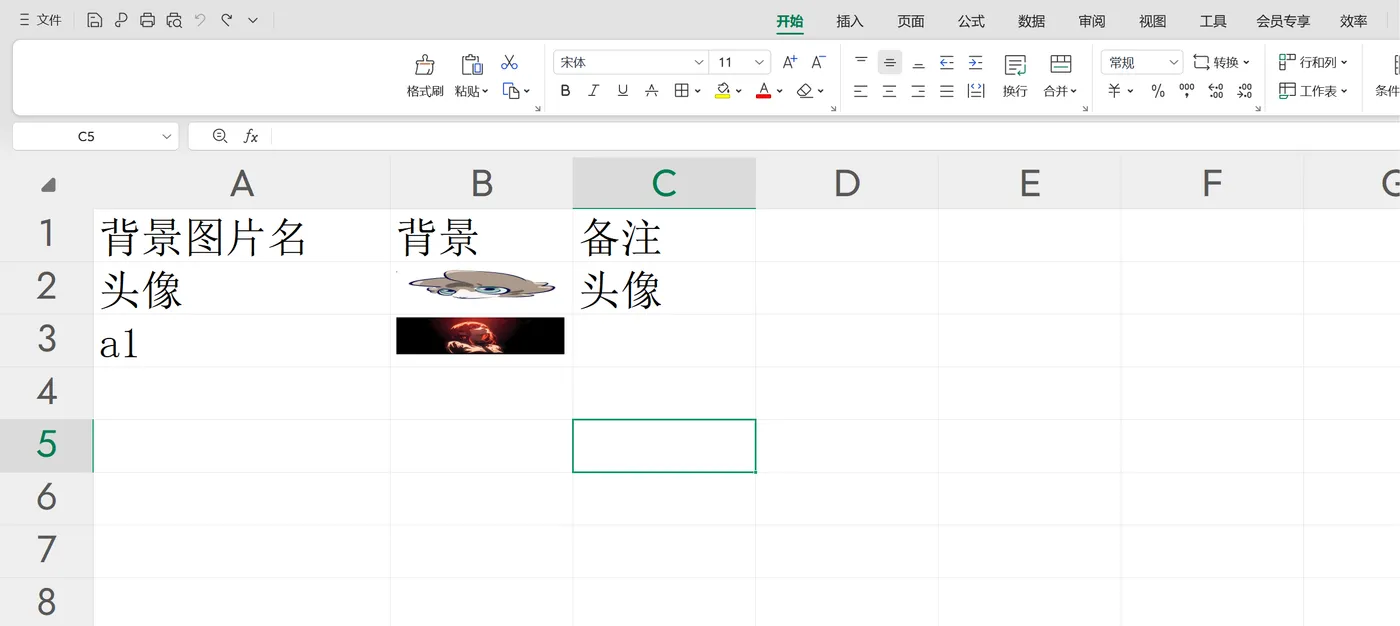Open the 文件 menu
Viewport: 1400px width, 626px height.
point(41,20)
